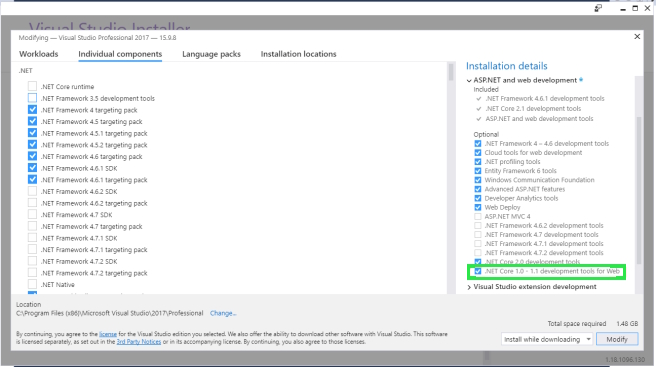The image size is (656, 367).
Task: Check .NET Framework 4.7 SDK
Action: tap(32, 214)
